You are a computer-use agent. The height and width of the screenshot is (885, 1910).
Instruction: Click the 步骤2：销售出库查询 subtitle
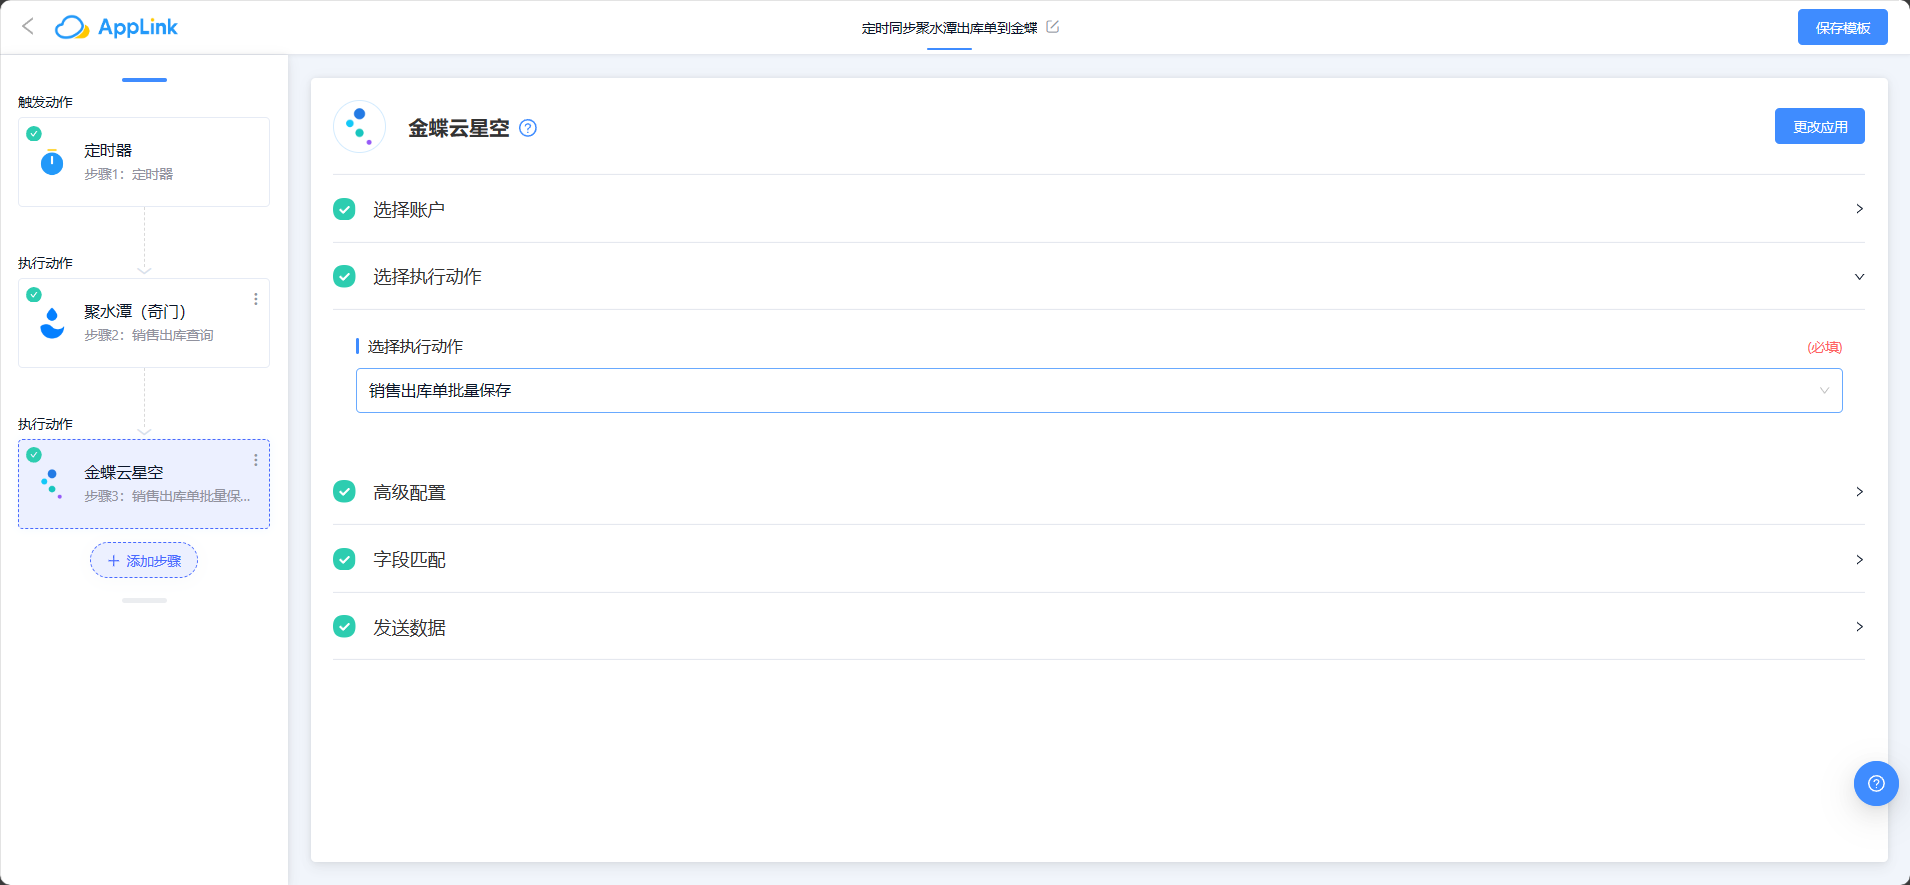149,335
